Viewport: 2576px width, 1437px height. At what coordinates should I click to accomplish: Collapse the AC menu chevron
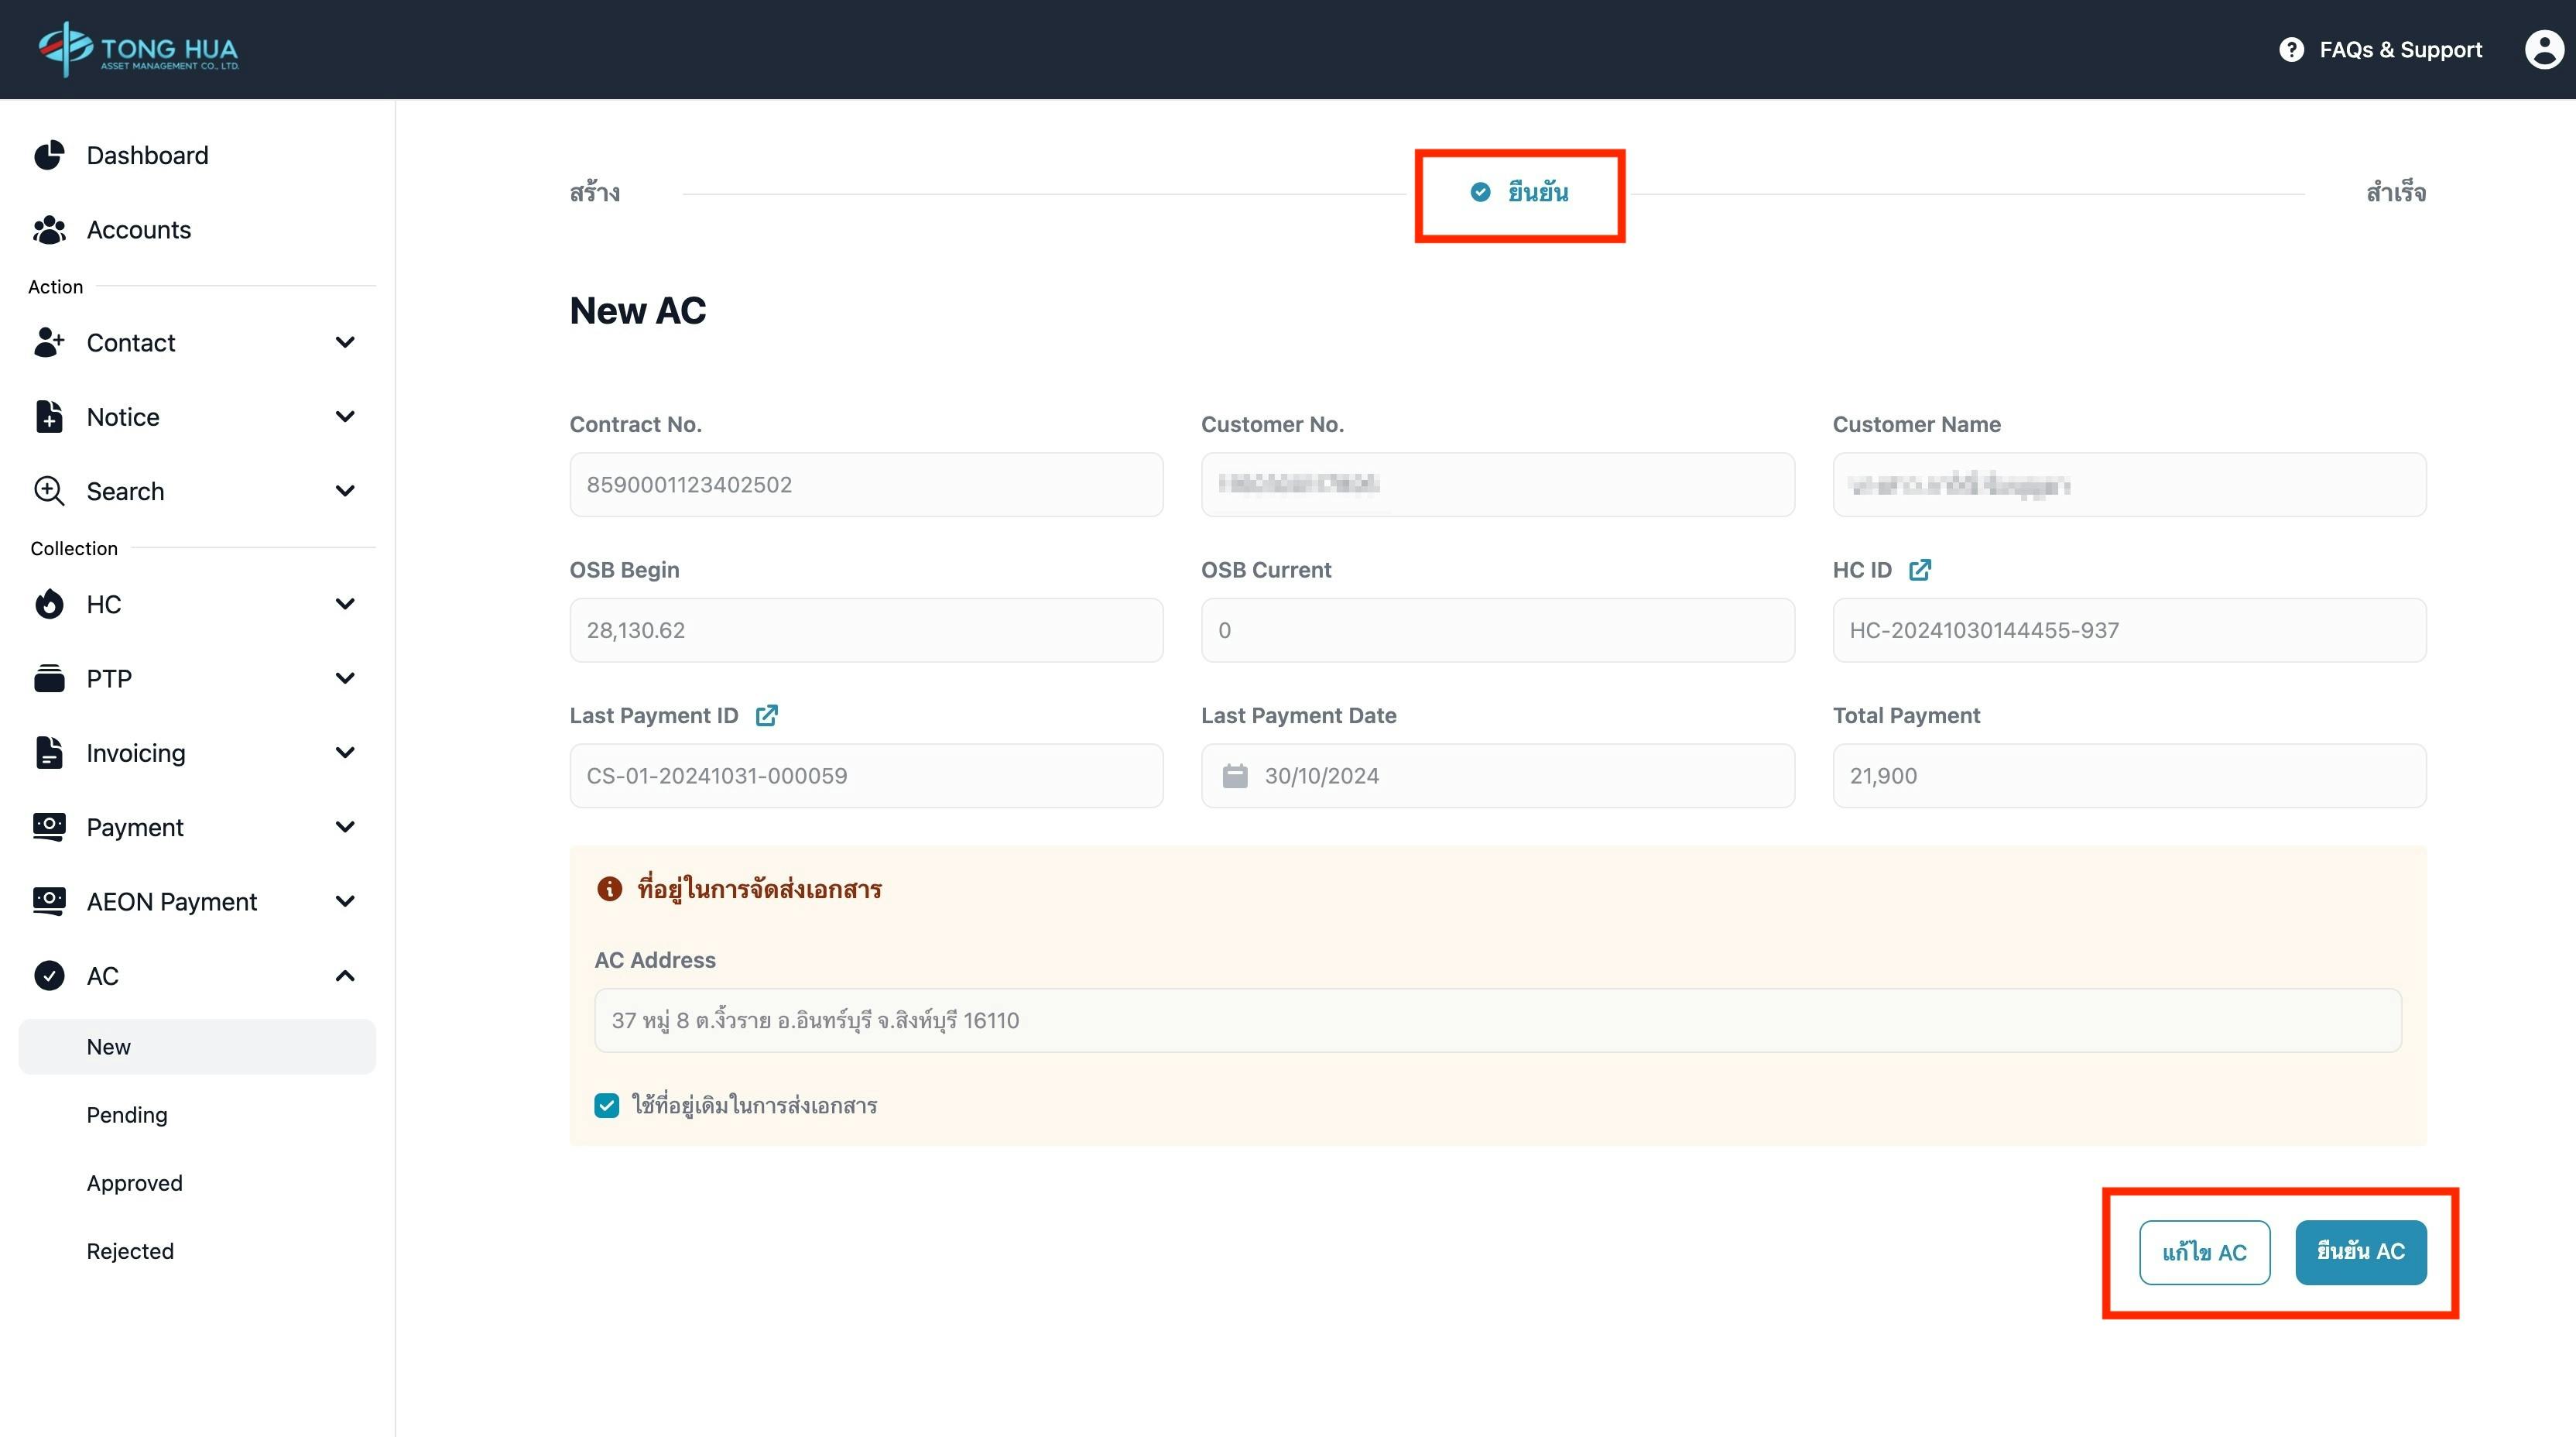(345, 976)
